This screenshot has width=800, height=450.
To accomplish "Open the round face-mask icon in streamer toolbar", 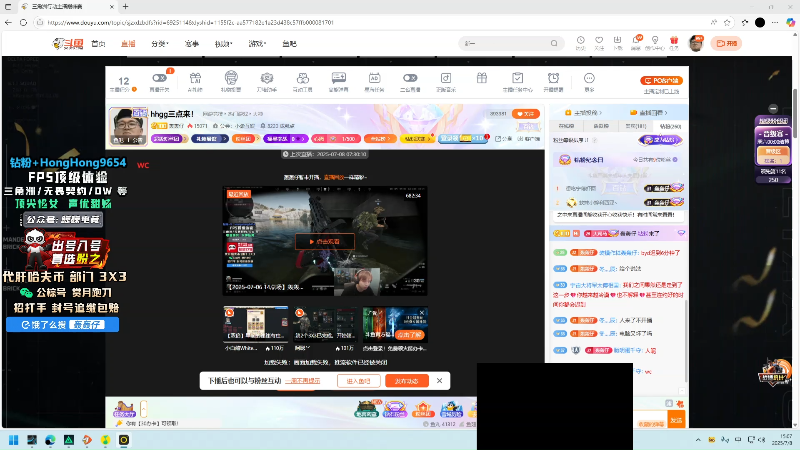I will 231,78.
